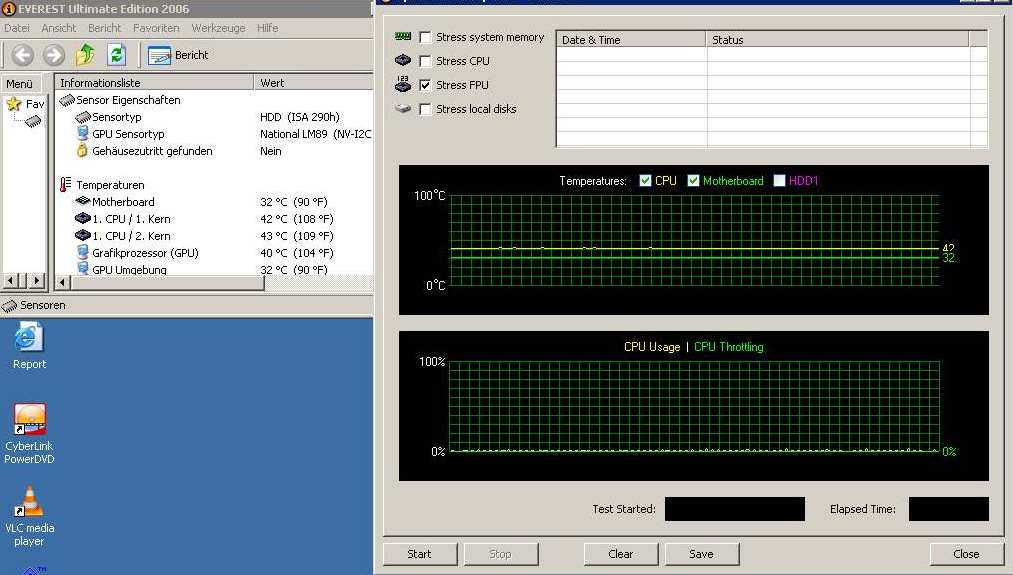Screen dimensions: 1013x575
Task: Open CyberLink PowerDVD desktop shortcut
Action: (29, 434)
